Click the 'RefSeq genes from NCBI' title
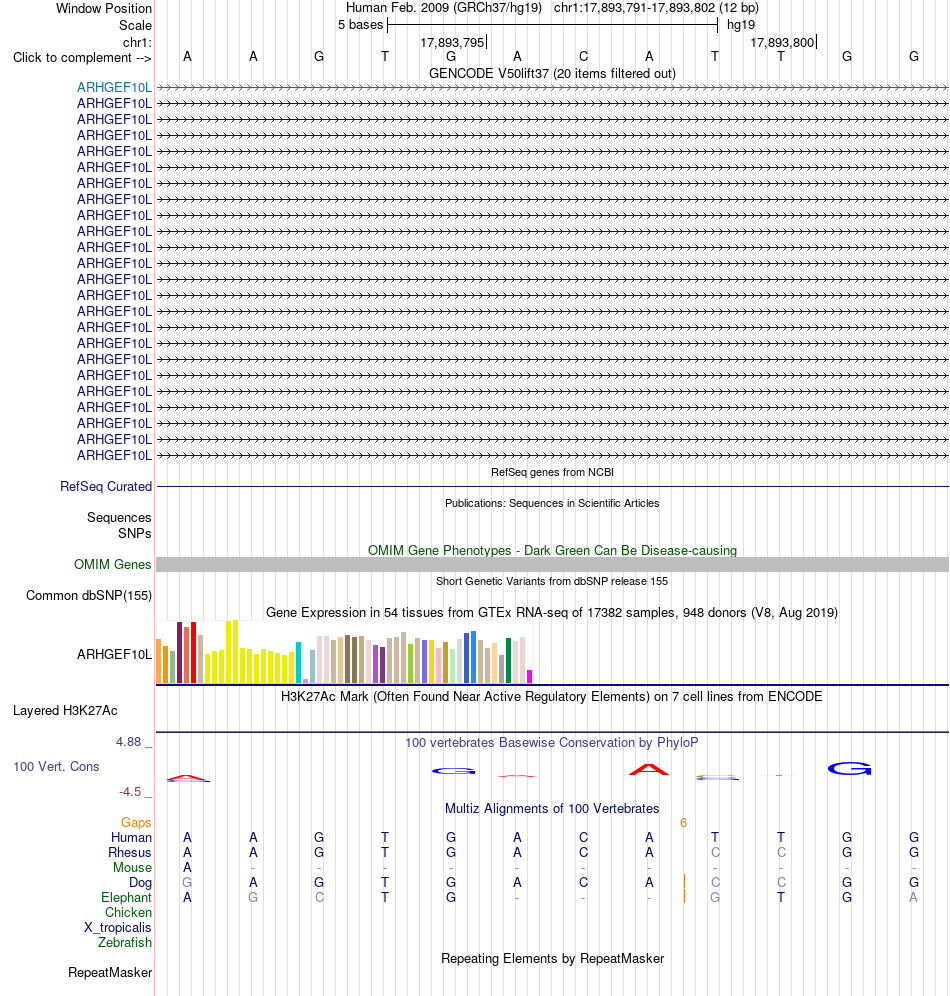 click(x=552, y=473)
